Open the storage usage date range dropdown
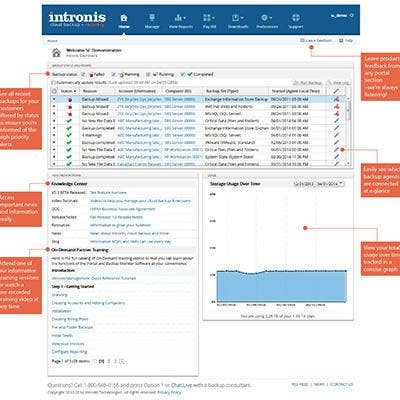Viewport: 400px width, 400px height. coord(319,184)
